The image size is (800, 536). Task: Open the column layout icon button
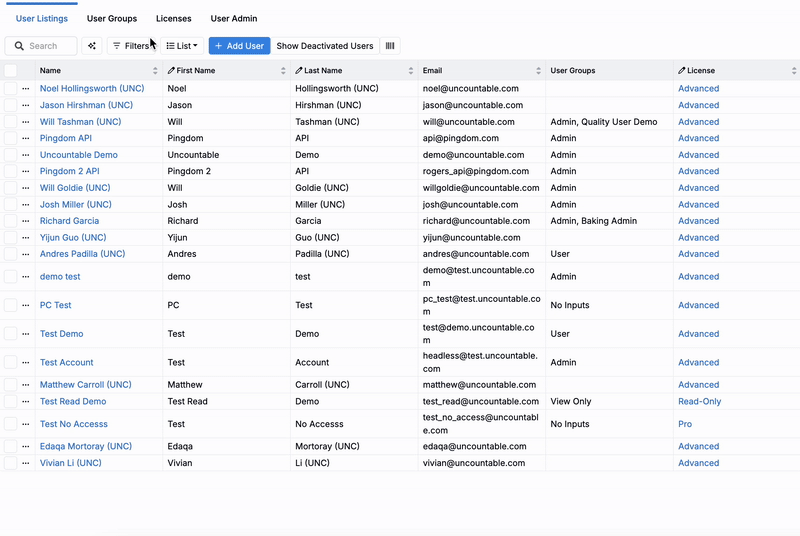click(390, 46)
